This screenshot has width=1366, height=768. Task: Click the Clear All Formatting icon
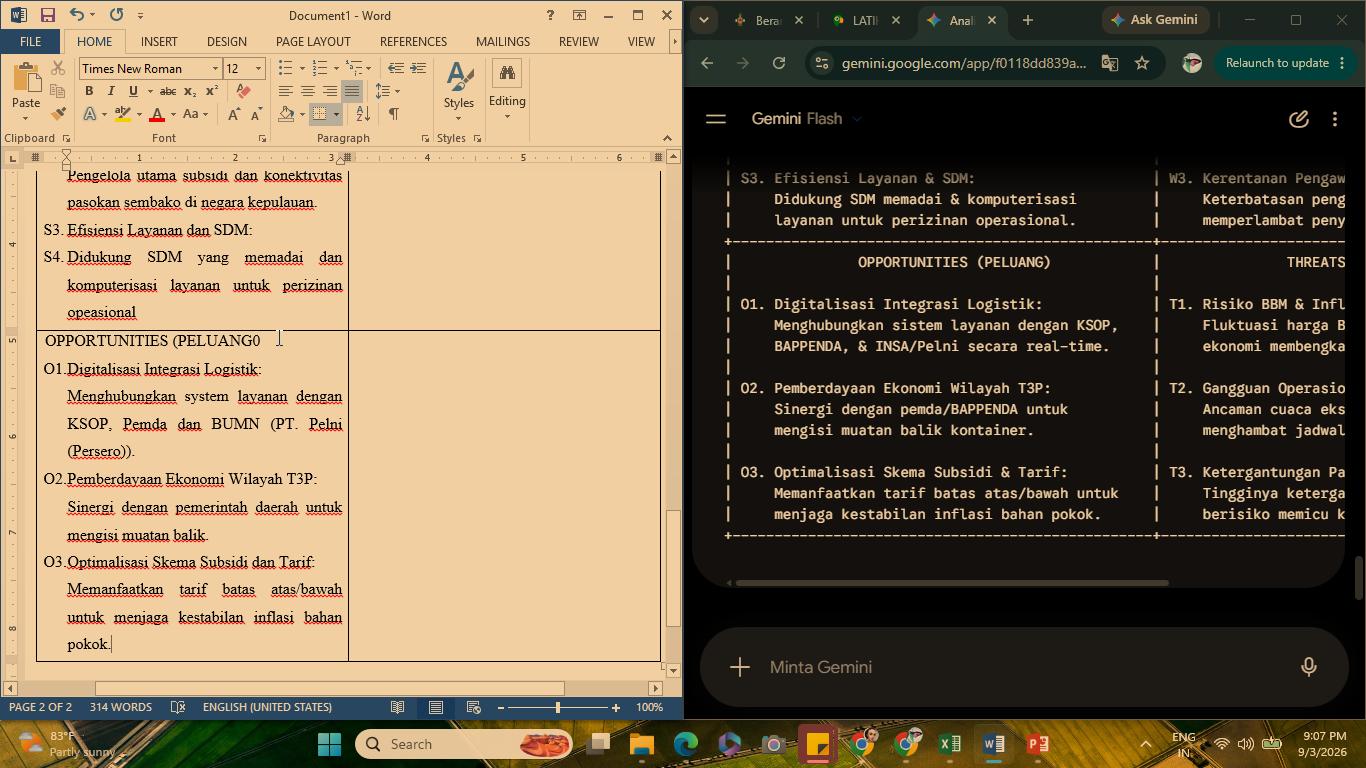tap(243, 91)
